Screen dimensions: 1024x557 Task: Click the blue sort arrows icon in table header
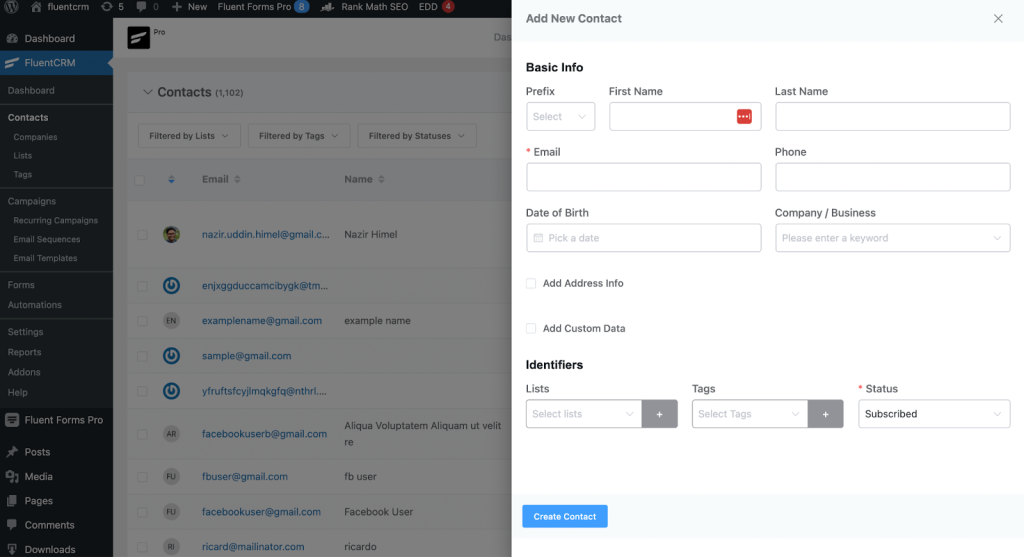[171, 180]
